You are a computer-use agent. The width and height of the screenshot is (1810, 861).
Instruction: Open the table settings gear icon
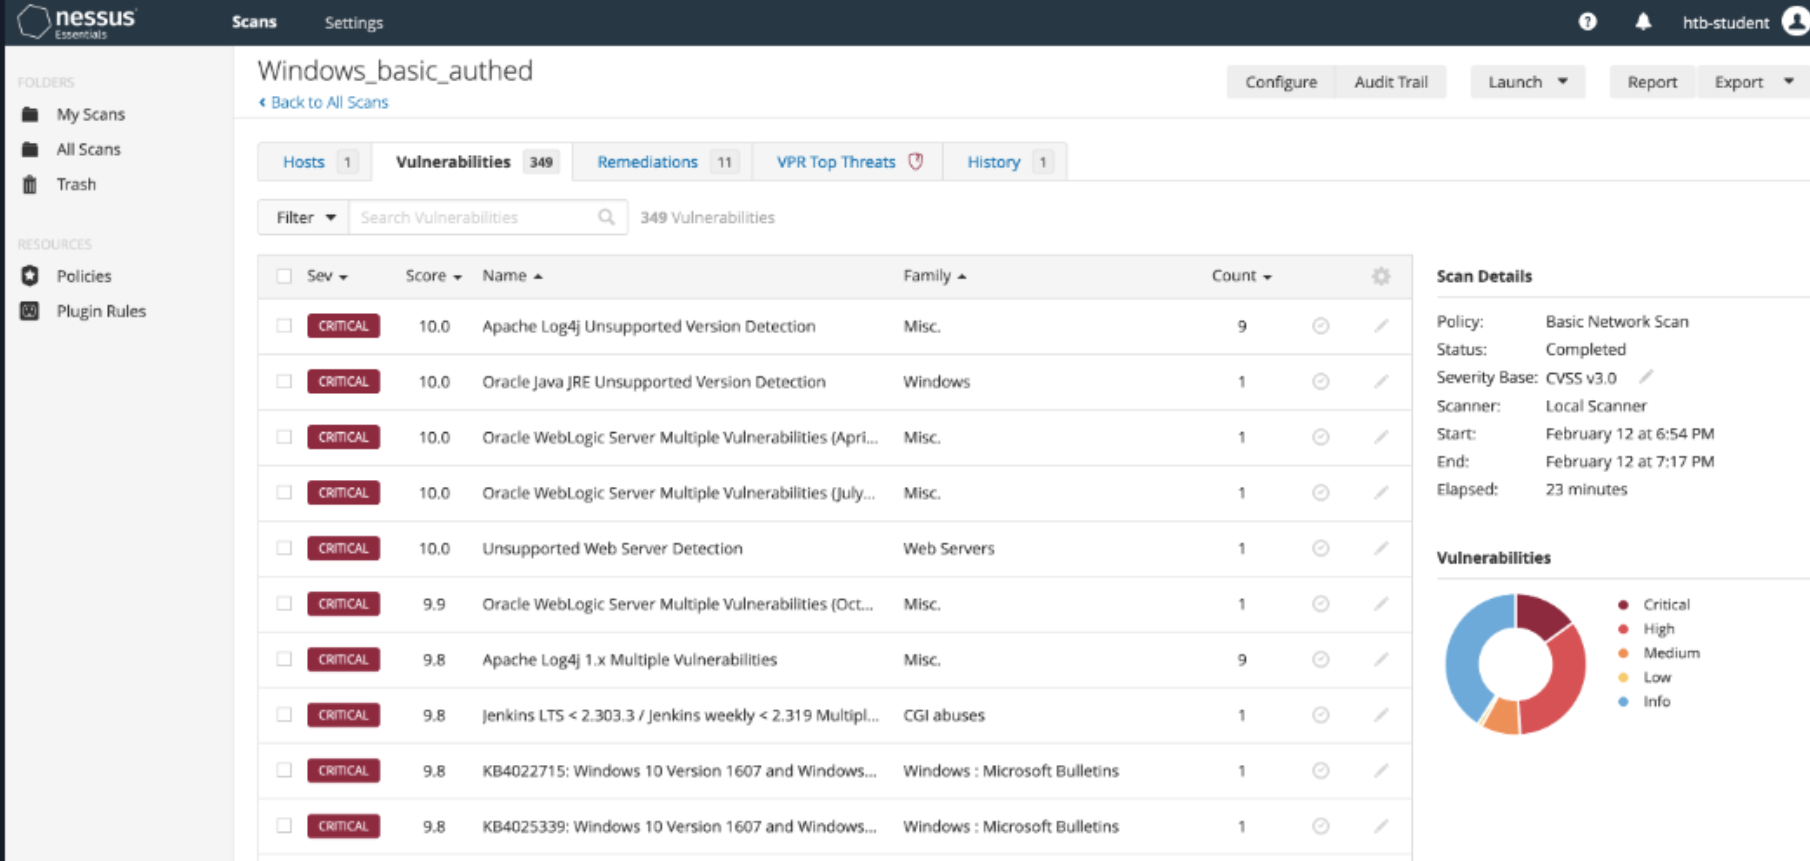click(1381, 276)
